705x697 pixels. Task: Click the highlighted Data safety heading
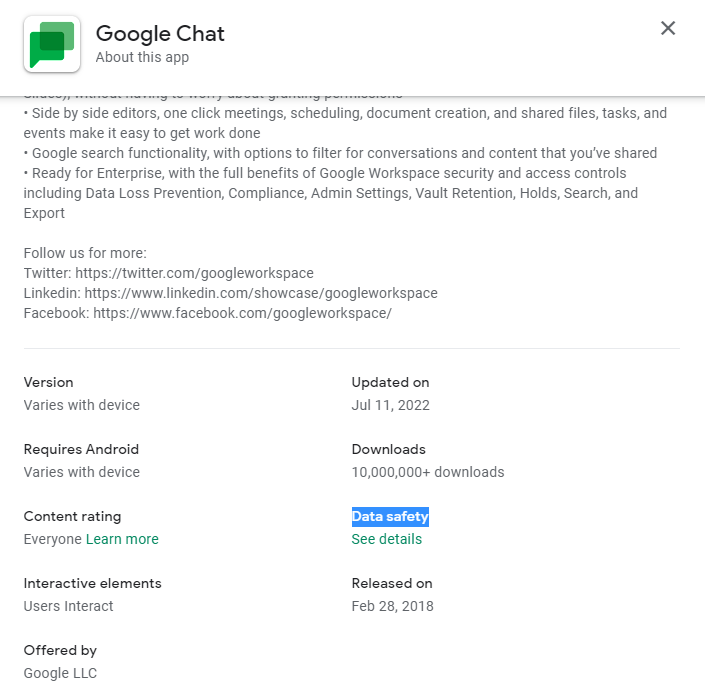(x=390, y=517)
